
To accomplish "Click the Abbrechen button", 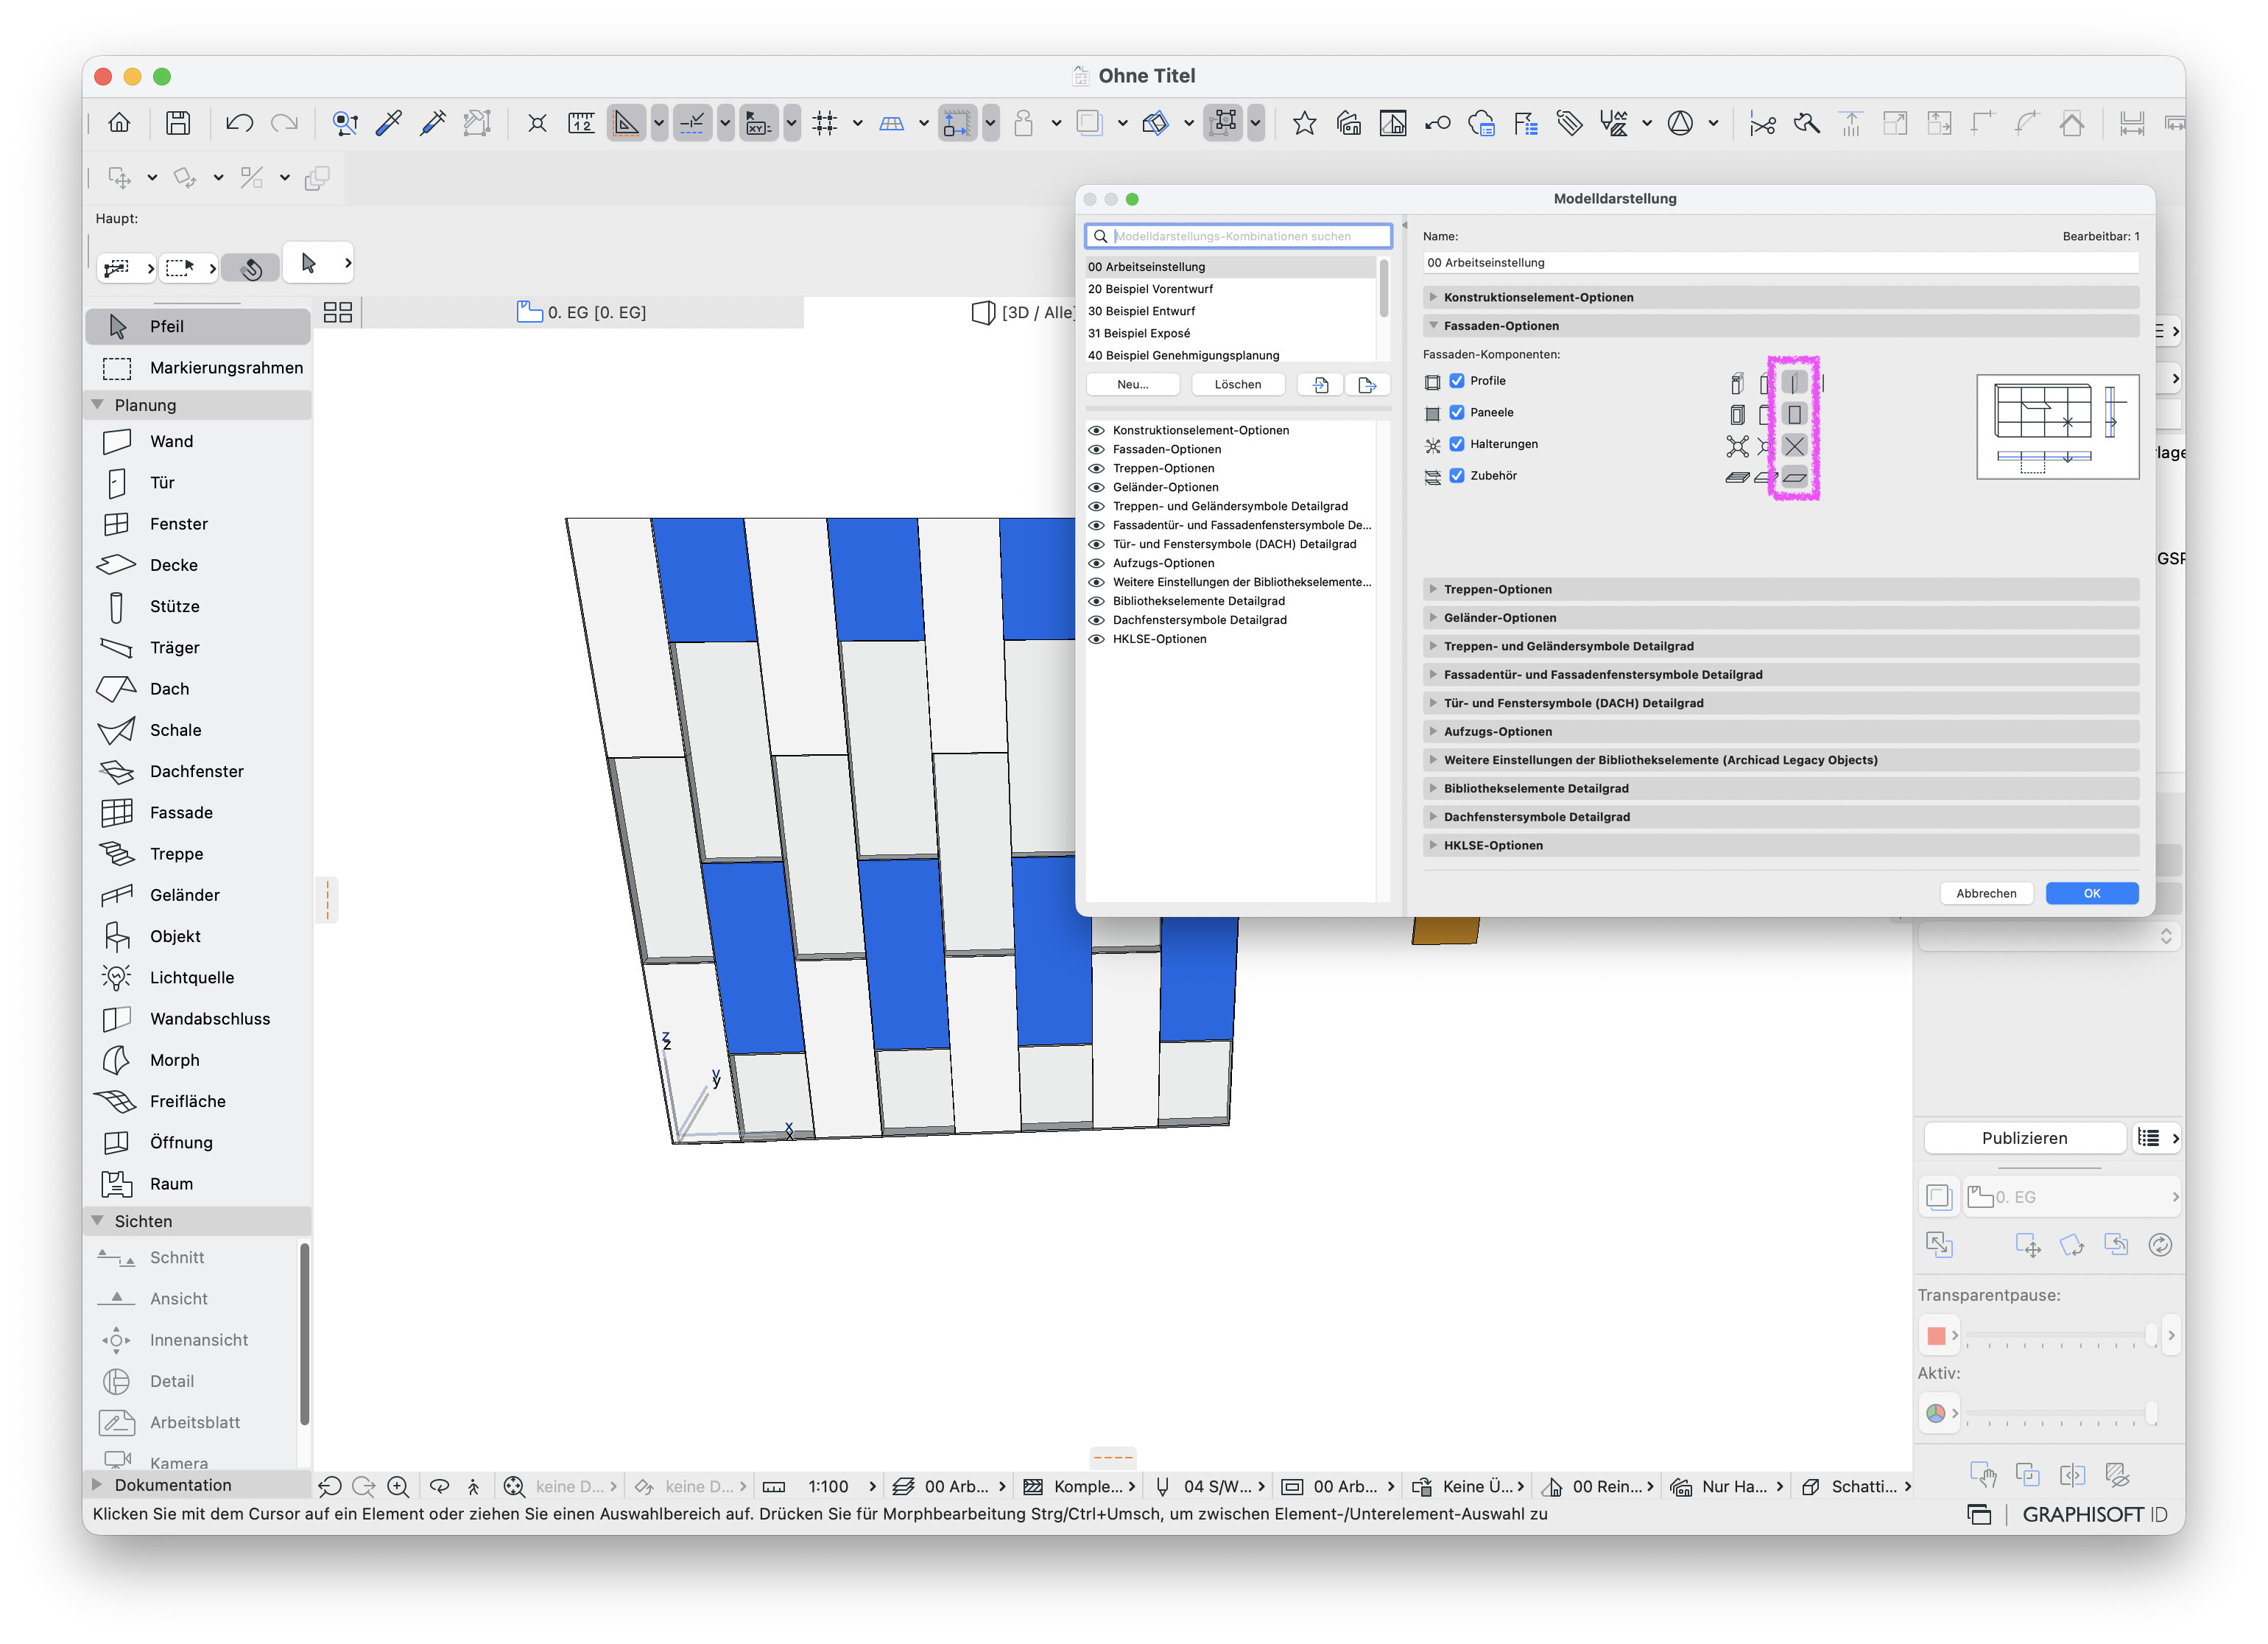I will (1986, 893).
